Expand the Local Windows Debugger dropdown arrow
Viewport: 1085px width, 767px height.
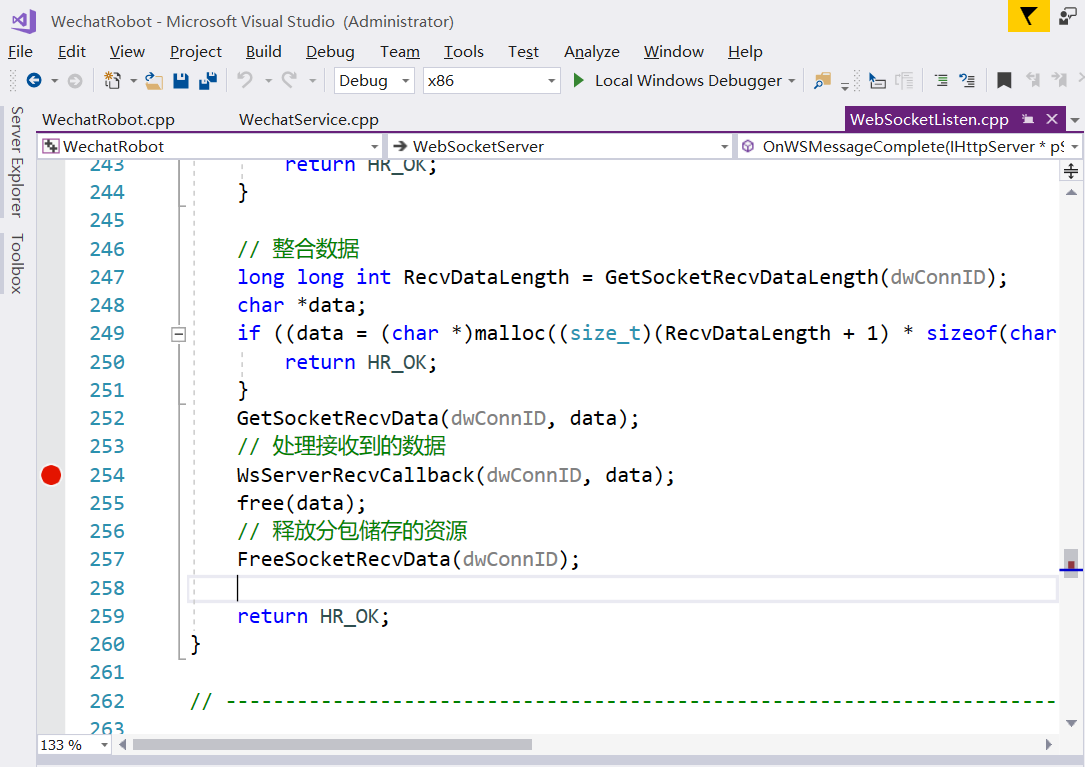click(792, 81)
